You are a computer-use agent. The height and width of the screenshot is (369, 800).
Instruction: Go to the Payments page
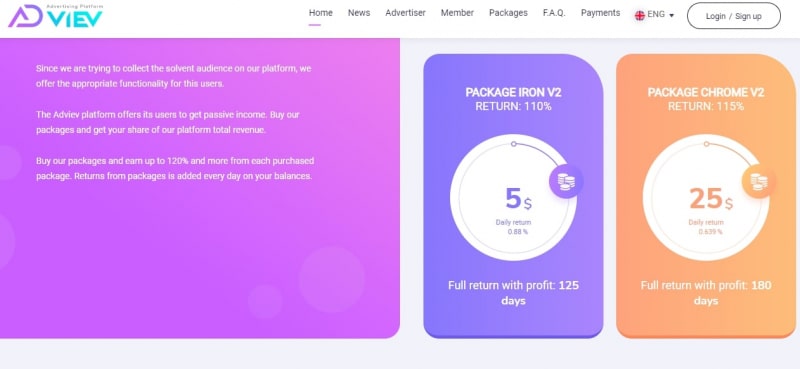coord(601,13)
